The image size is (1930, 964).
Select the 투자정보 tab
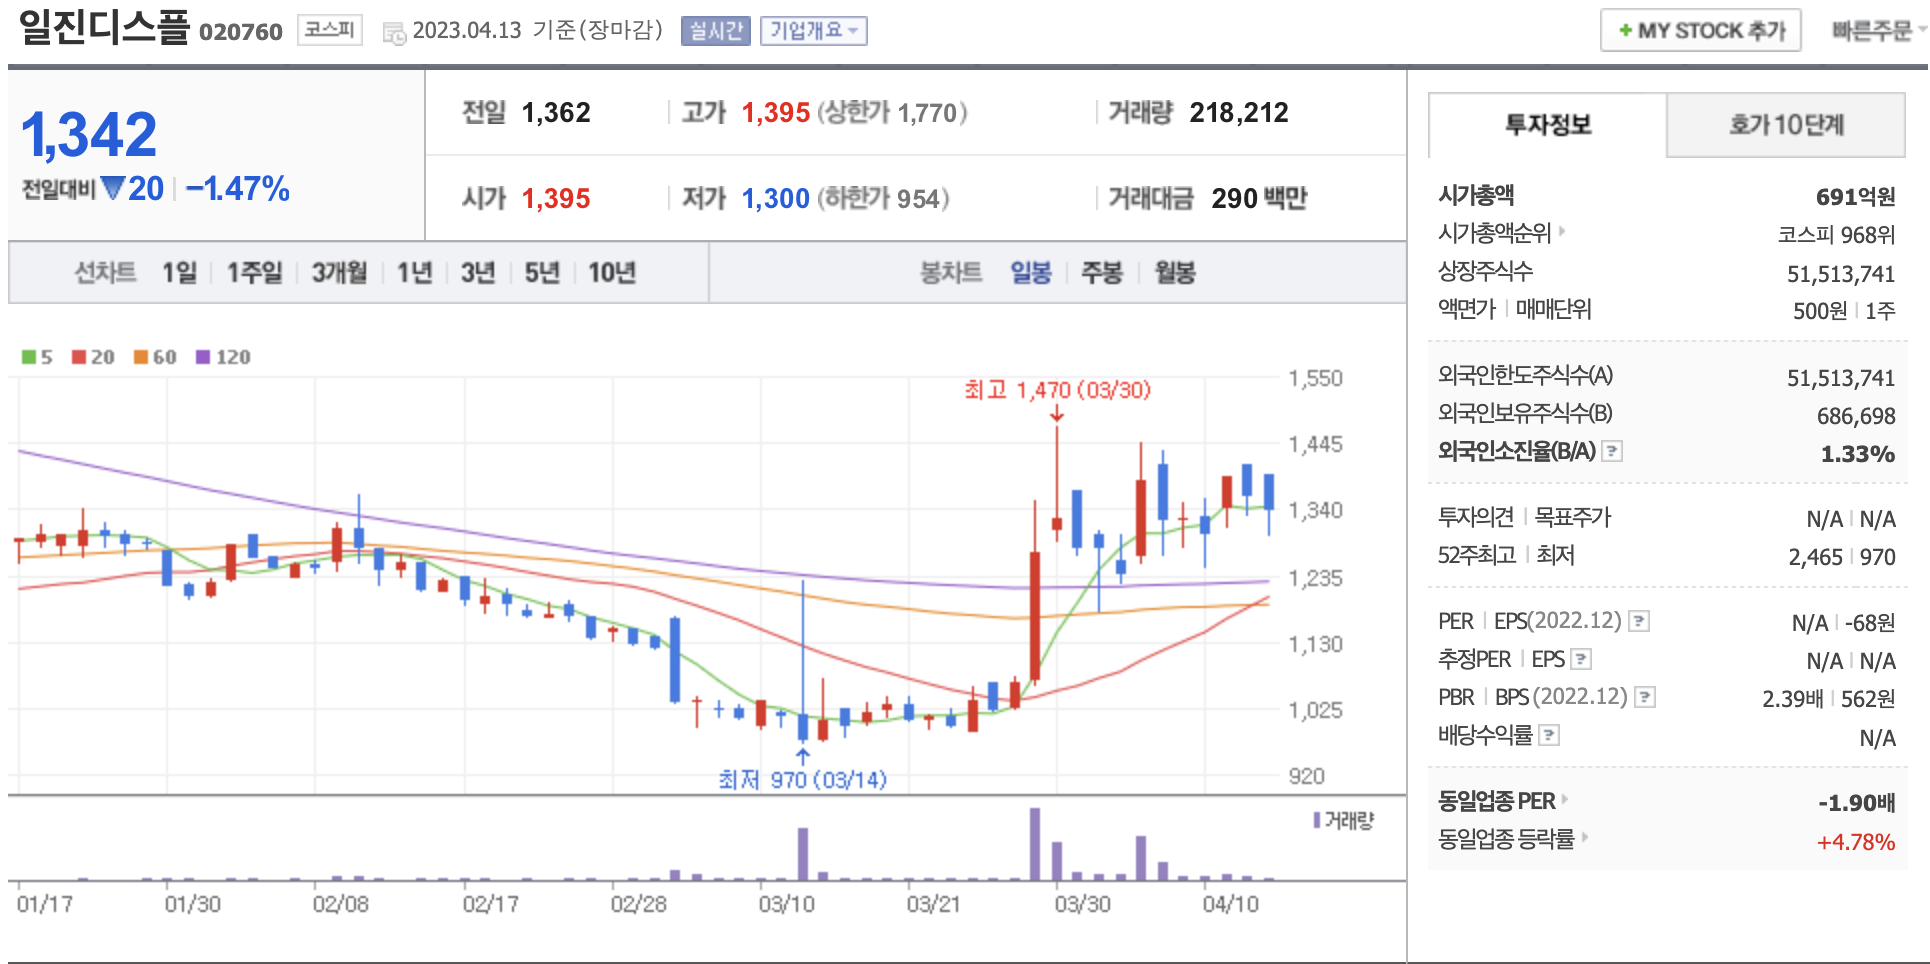pyautogui.click(x=1548, y=125)
